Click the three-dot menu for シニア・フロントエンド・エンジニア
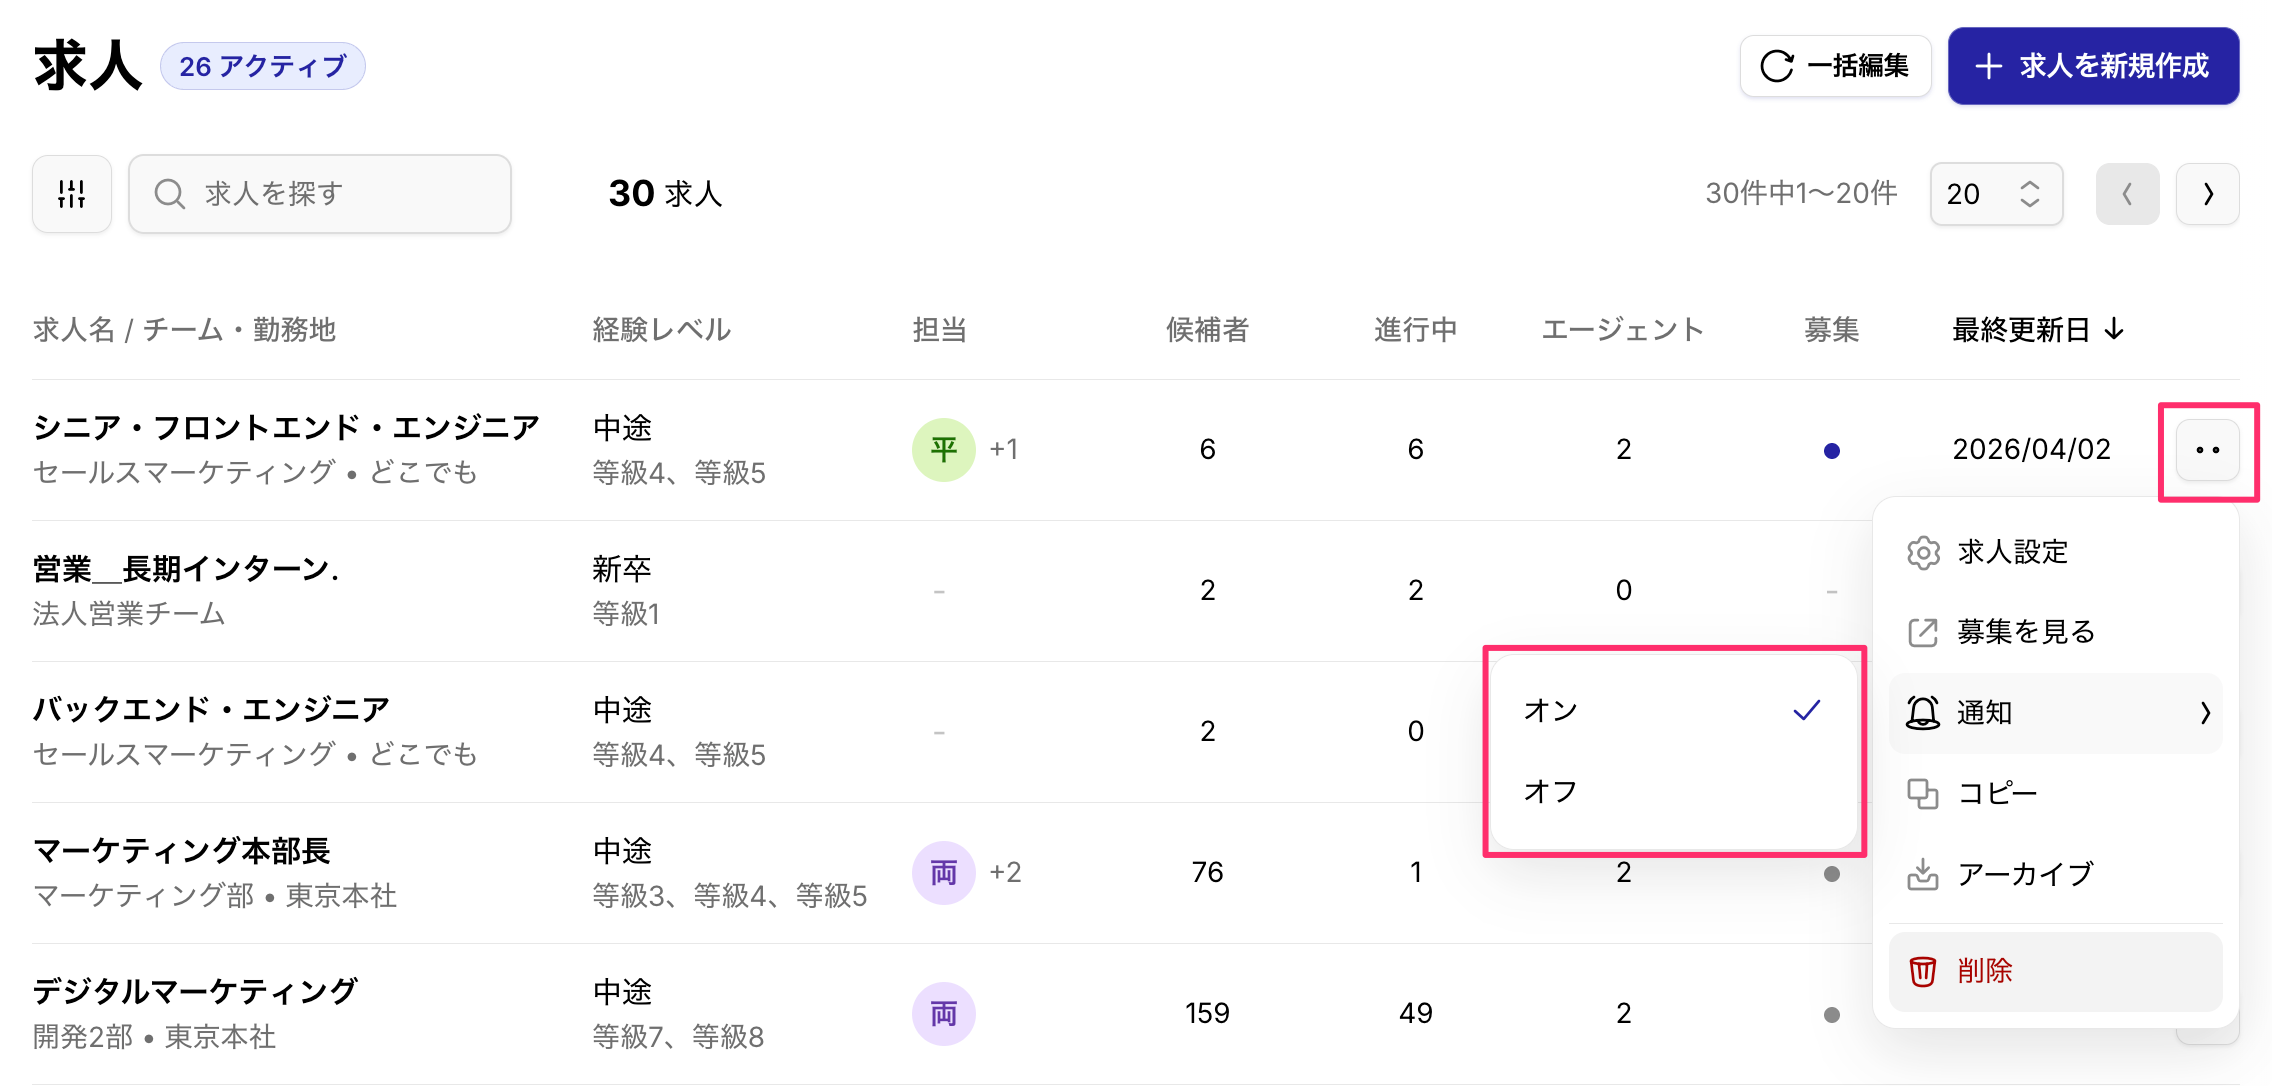Image resolution: width=2272 pixels, height=1086 pixels. point(2207,450)
